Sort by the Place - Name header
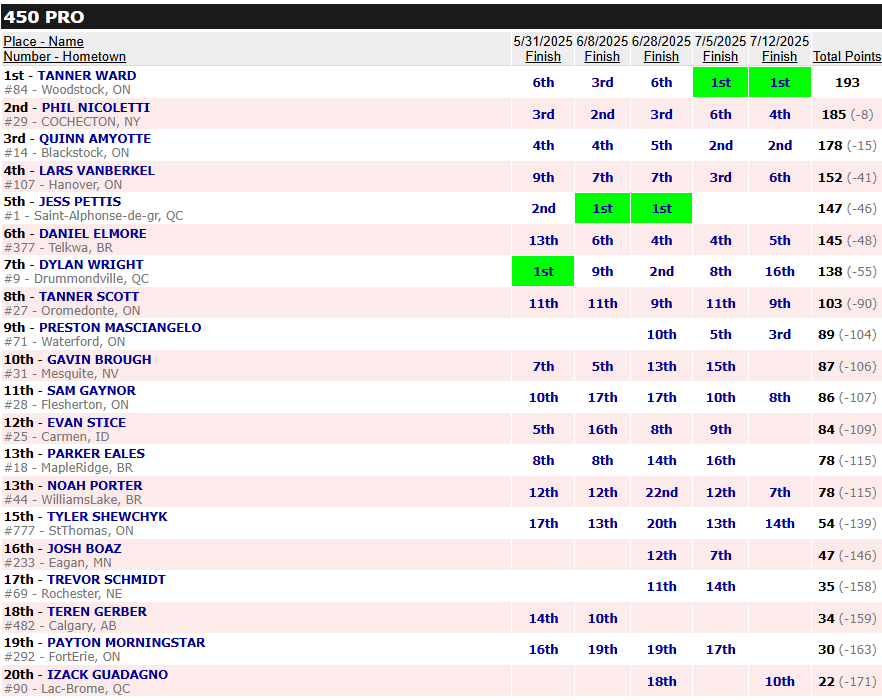Image resolution: width=882 pixels, height=700 pixels. 43,41
